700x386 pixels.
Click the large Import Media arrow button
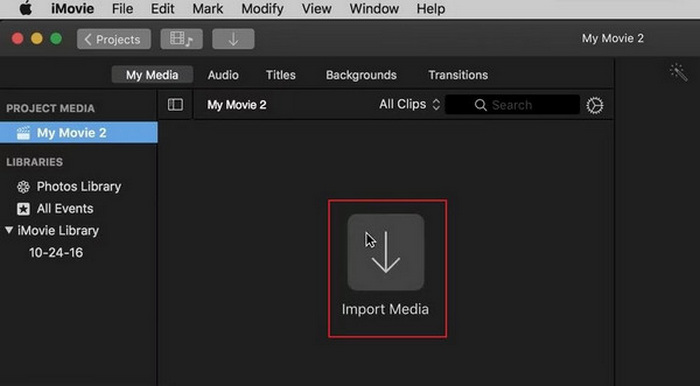(x=386, y=252)
